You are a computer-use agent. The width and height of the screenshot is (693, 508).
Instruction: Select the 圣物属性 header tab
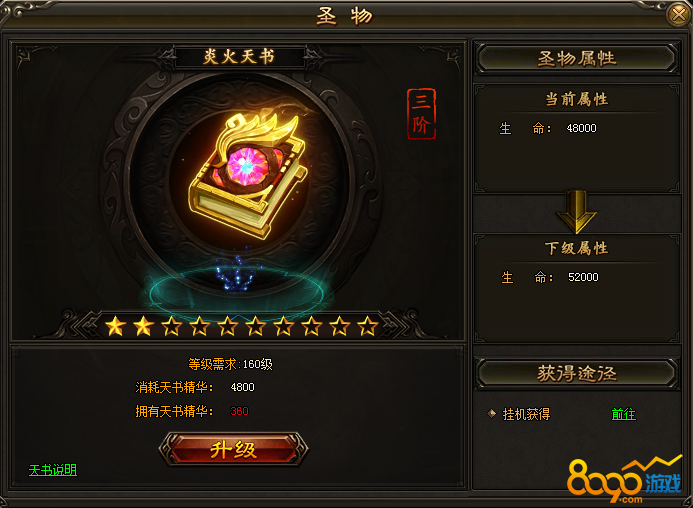point(577,58)
